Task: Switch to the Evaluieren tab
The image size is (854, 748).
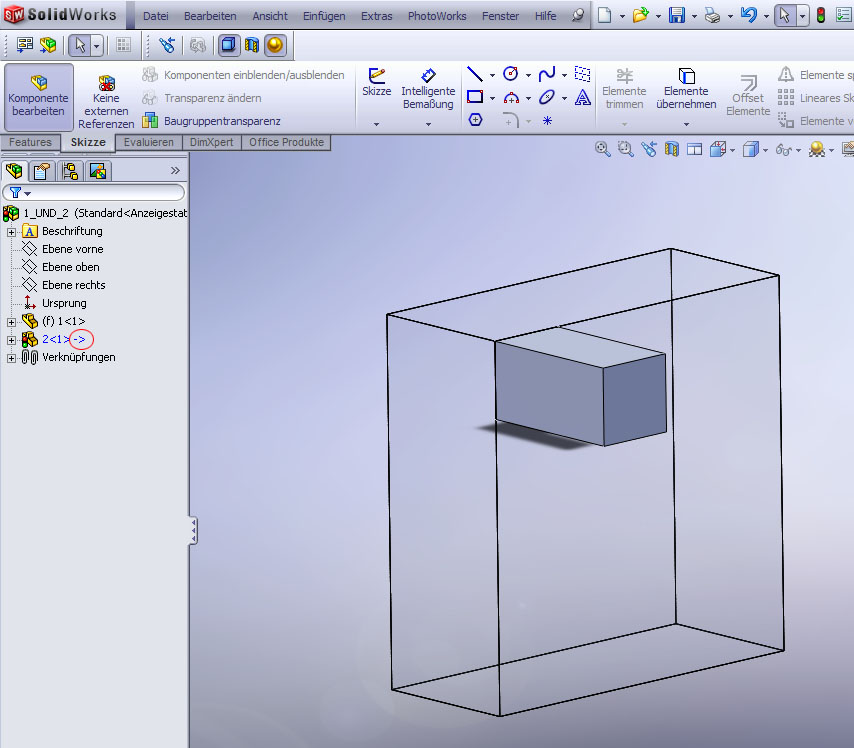Action: pyautogui.click(x=149, y=142)
